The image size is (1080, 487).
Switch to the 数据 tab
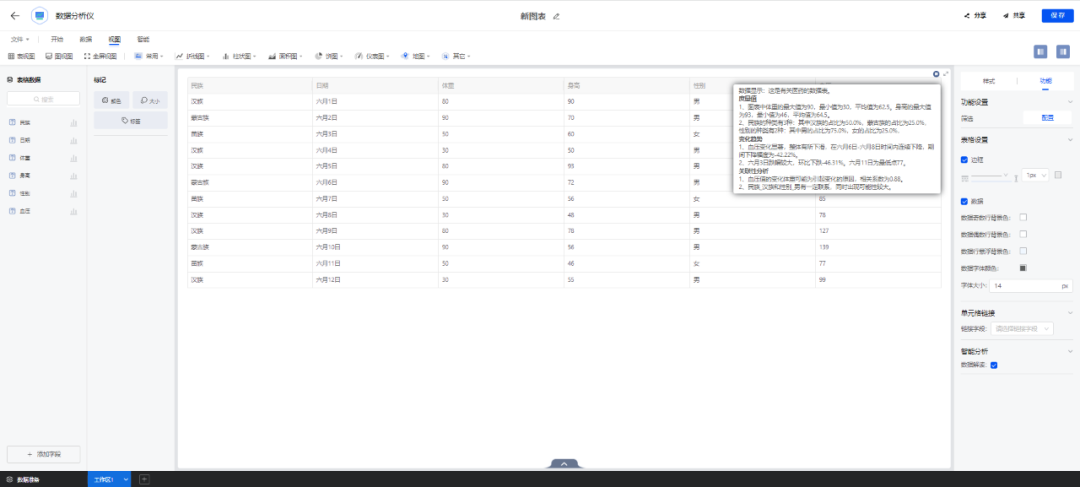(x=85, y=40)
